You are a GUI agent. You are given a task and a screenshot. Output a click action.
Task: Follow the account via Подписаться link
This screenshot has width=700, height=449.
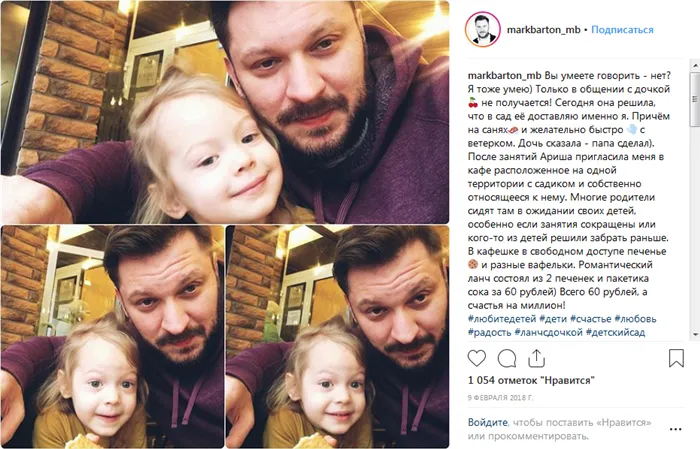622,30
